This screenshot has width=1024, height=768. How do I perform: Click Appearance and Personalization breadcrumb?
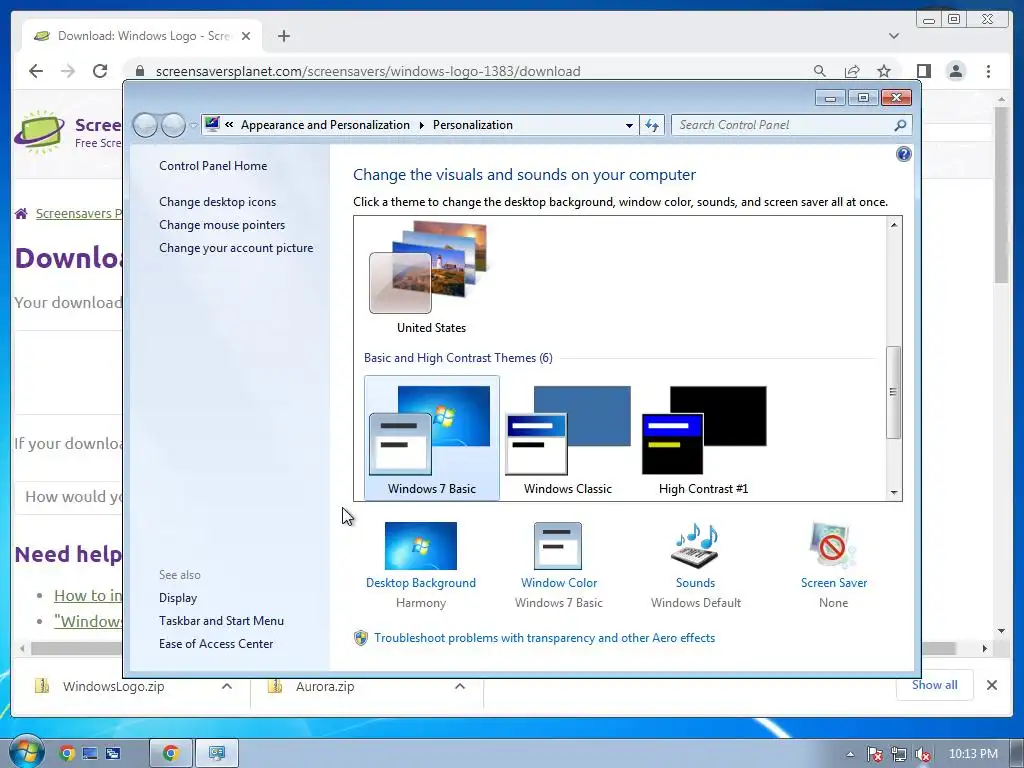click(x=325, y=125)
